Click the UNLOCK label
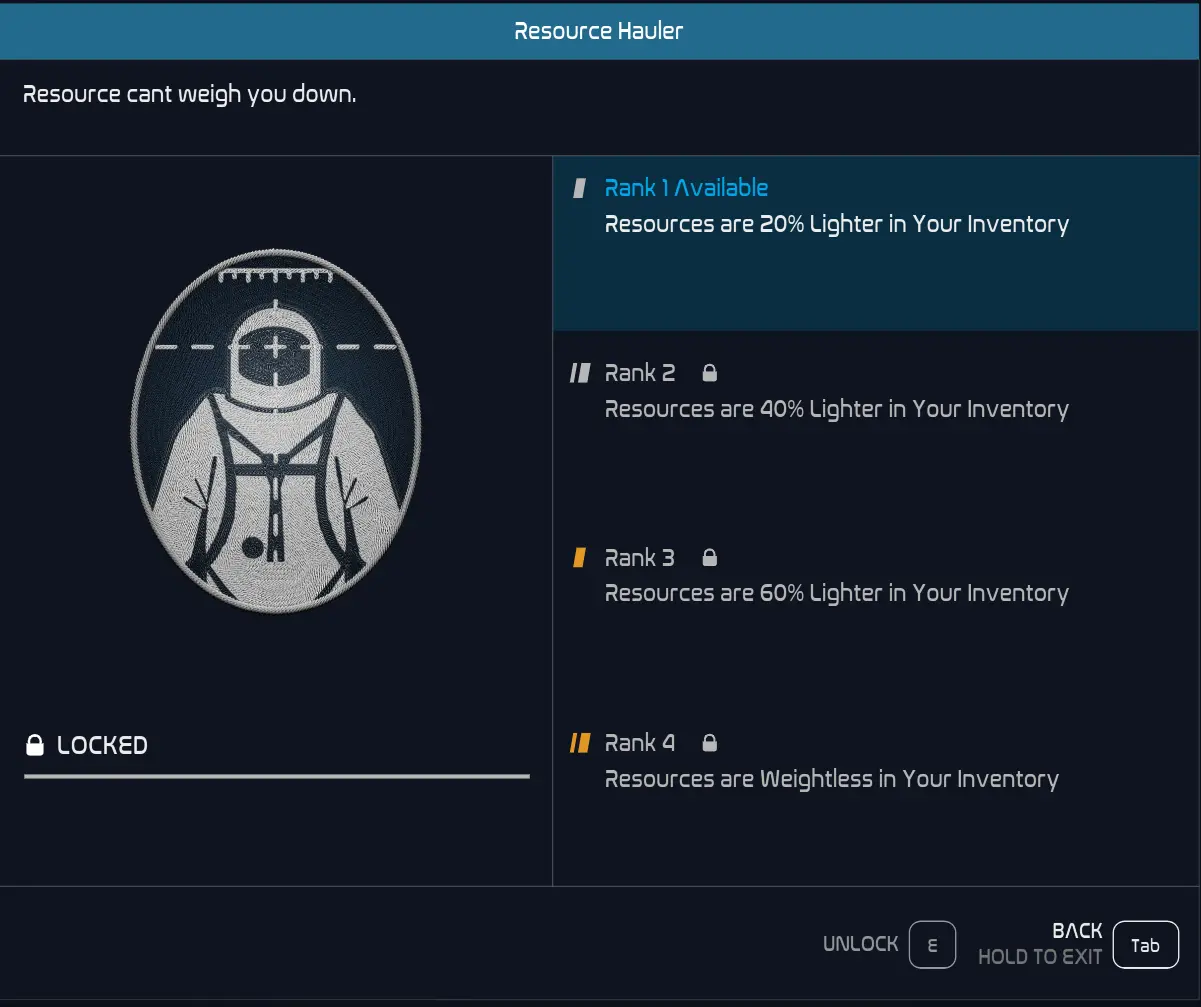Image resolution: width=1201 pixels, height=1007 pixels. pos(861,944)
